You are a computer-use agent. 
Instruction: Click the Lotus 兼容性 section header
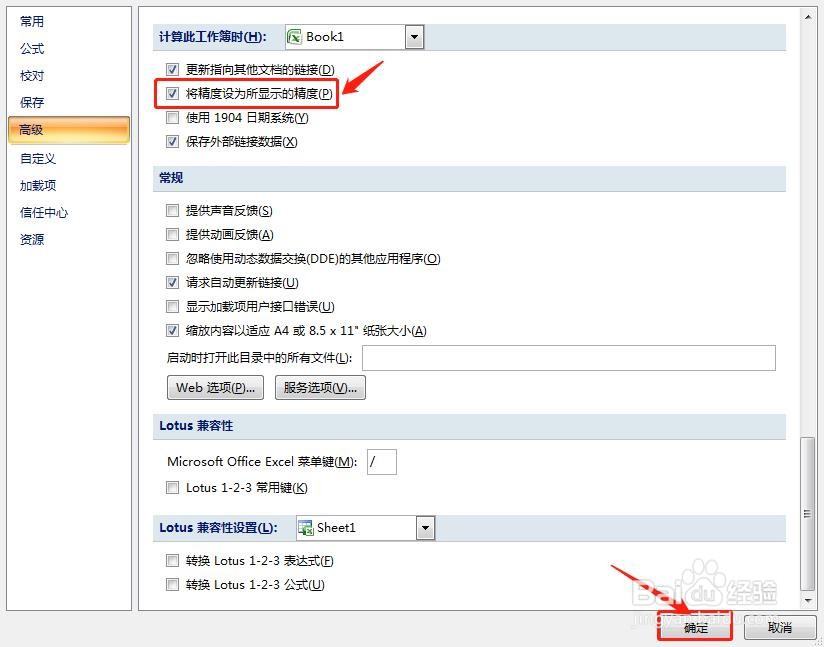coord(469,426)
